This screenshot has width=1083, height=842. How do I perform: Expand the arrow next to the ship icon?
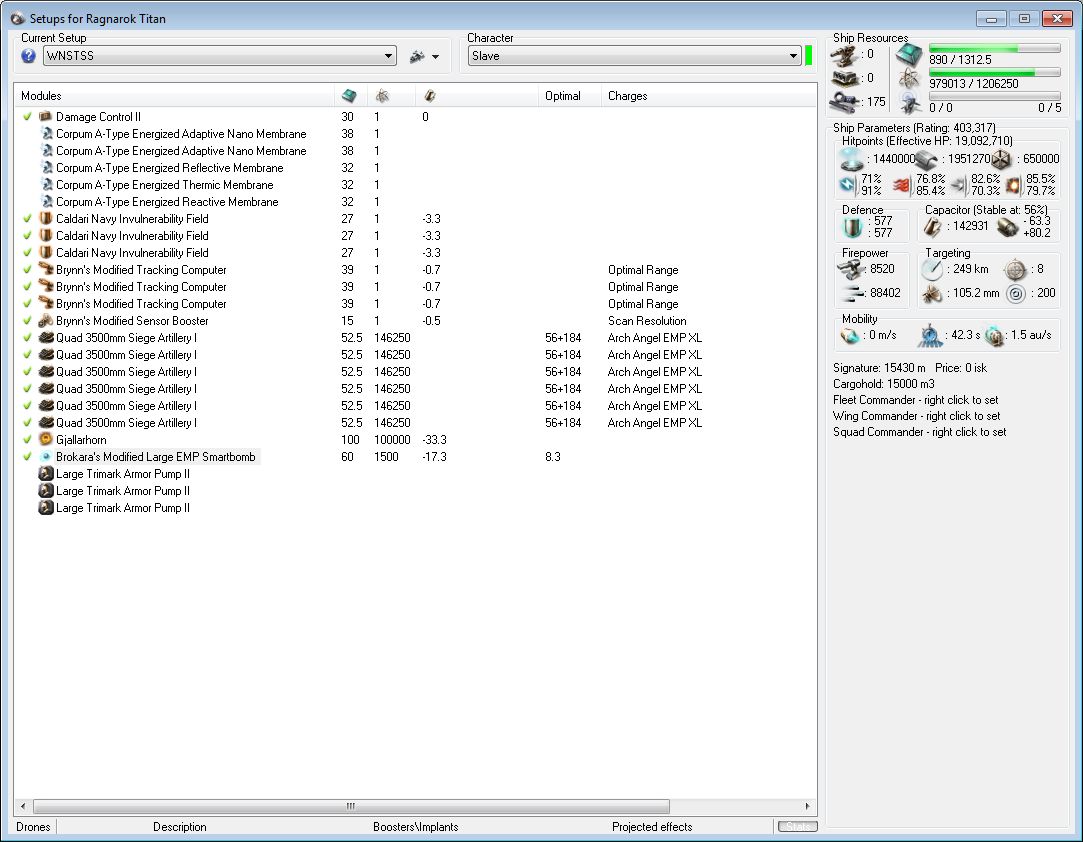(x=435, y=57)
